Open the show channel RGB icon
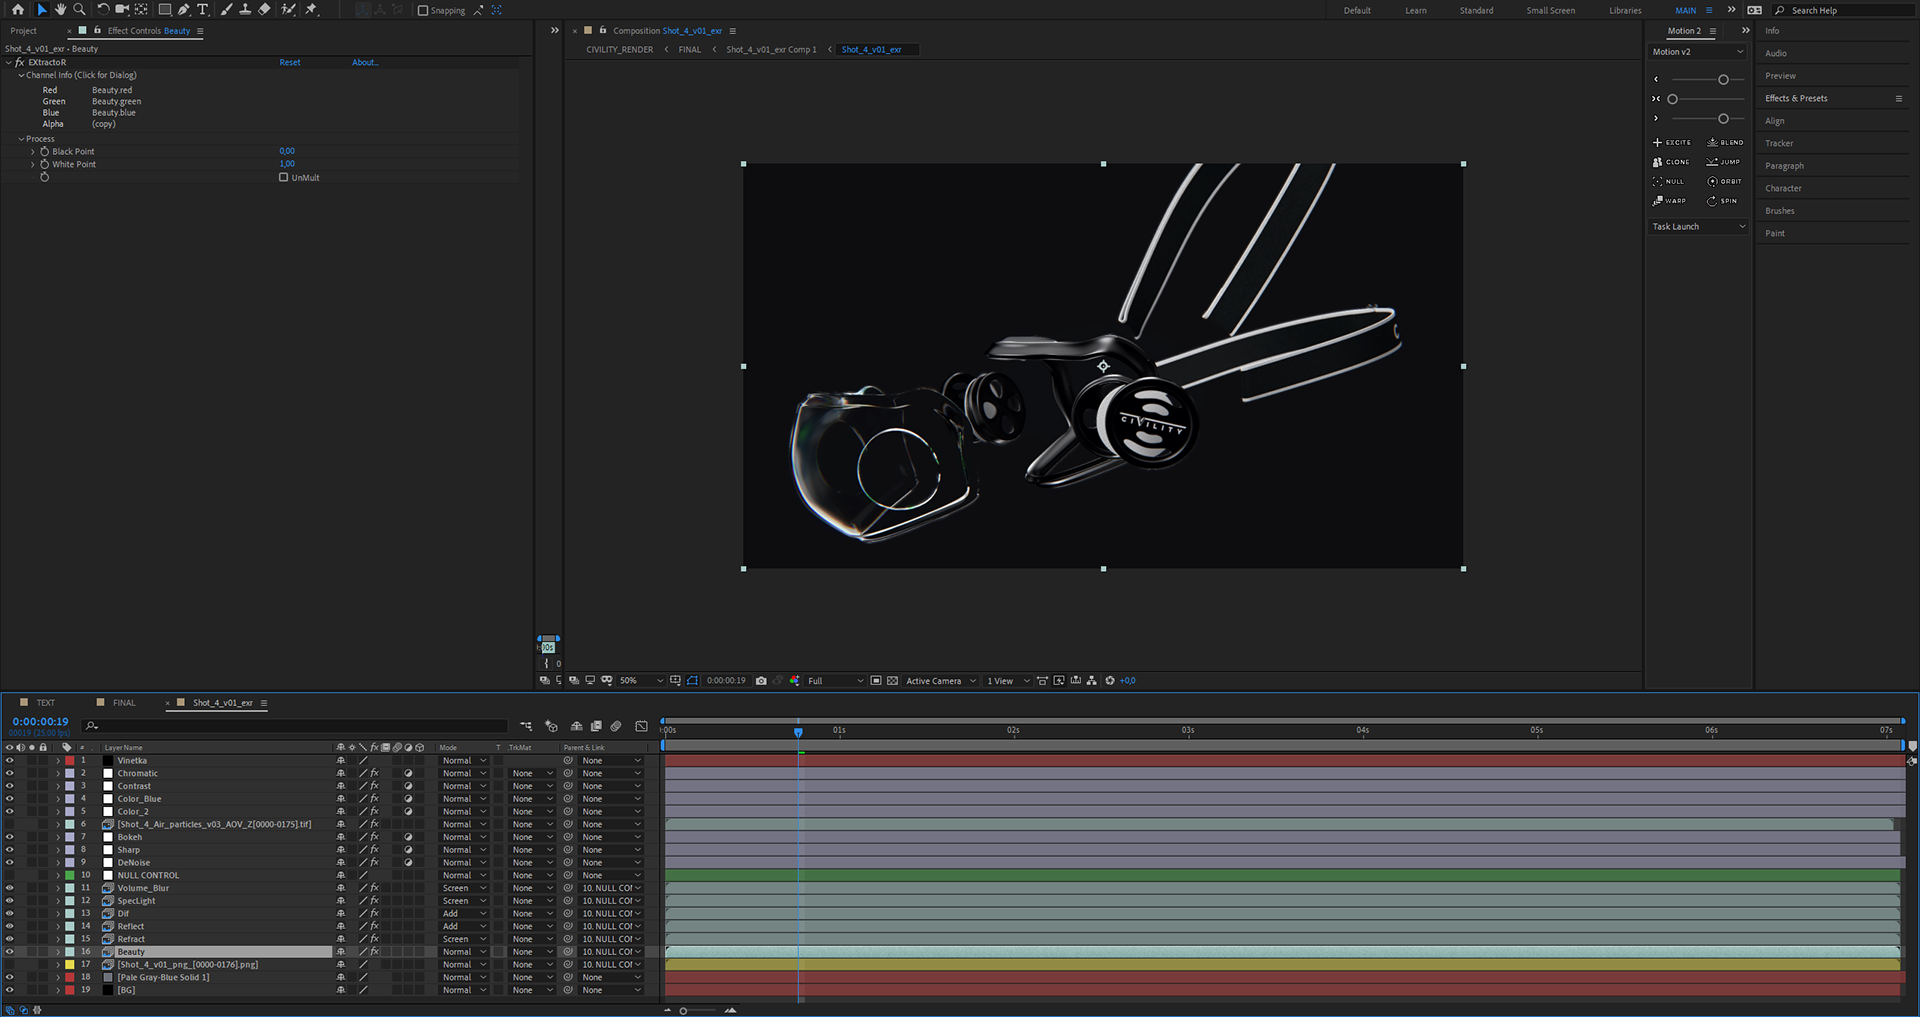 (x=795, y=681)
